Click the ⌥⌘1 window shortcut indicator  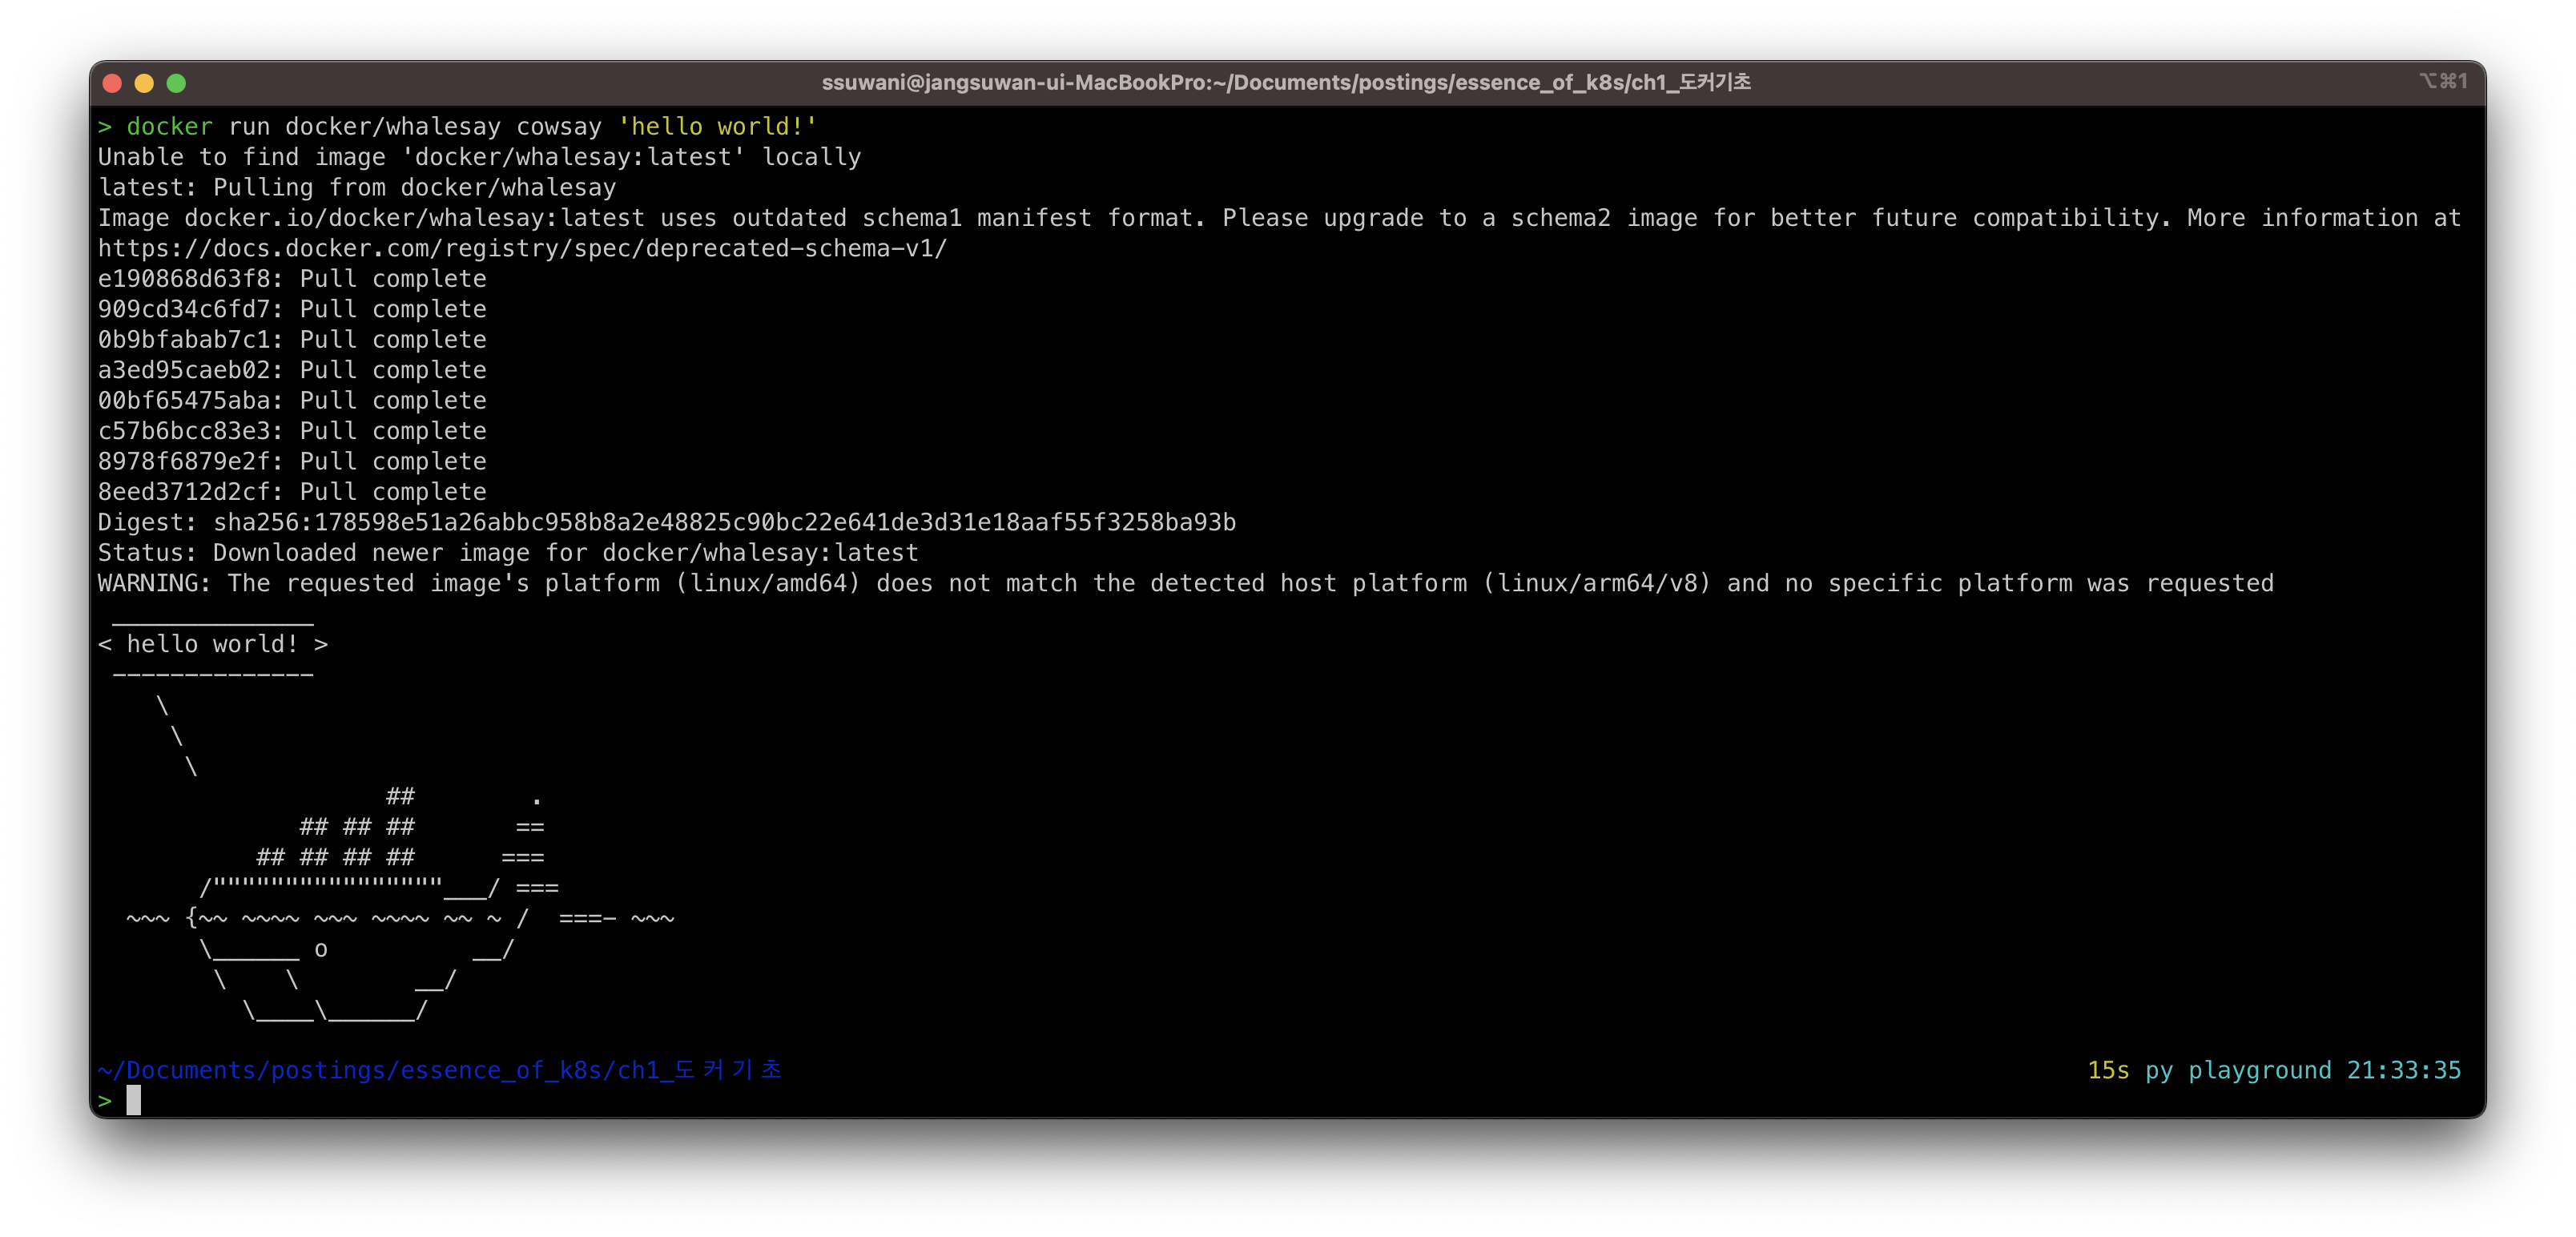[2443, 81]
